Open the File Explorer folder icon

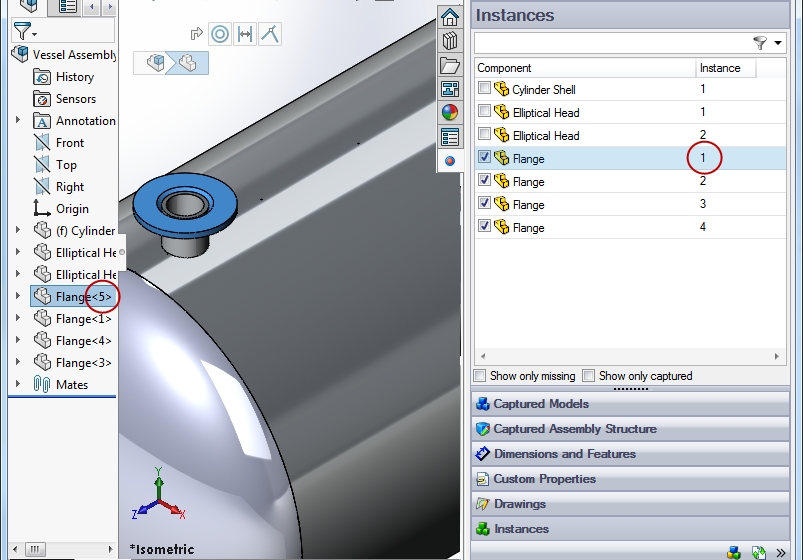tap(450, 65)
